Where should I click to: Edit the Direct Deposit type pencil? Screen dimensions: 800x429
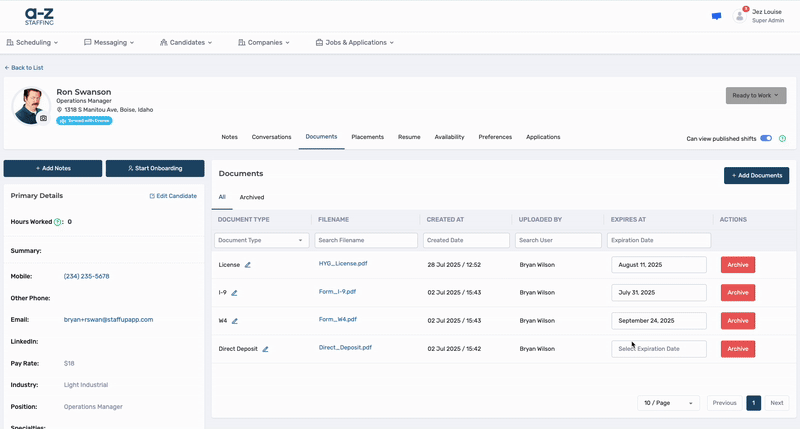(x=265, y=349)
